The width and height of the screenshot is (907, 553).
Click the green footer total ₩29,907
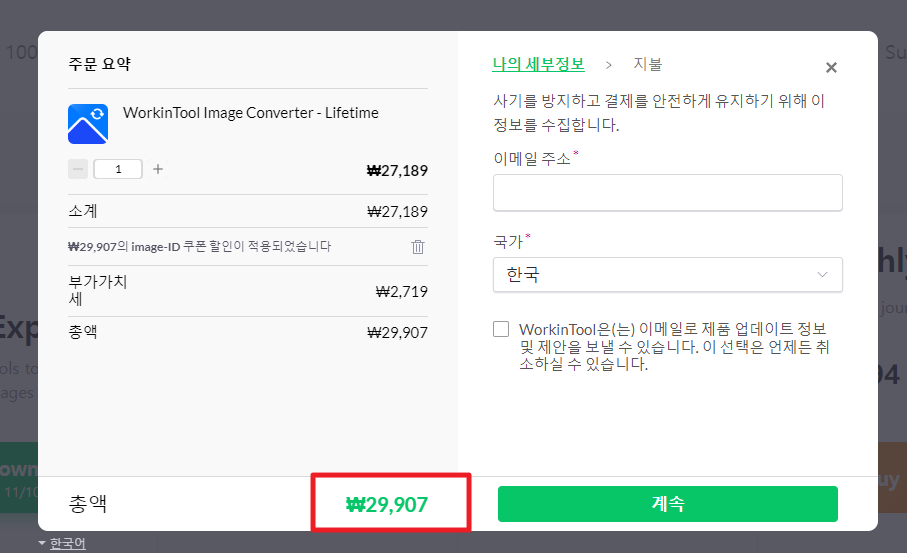[387, 505]
